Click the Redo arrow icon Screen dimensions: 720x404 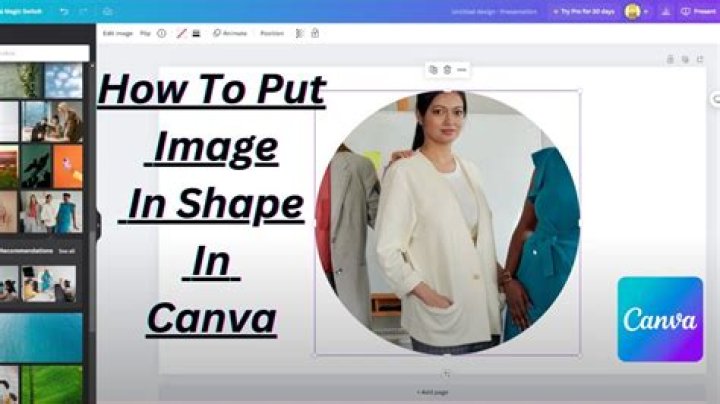(x=83, y=11)
